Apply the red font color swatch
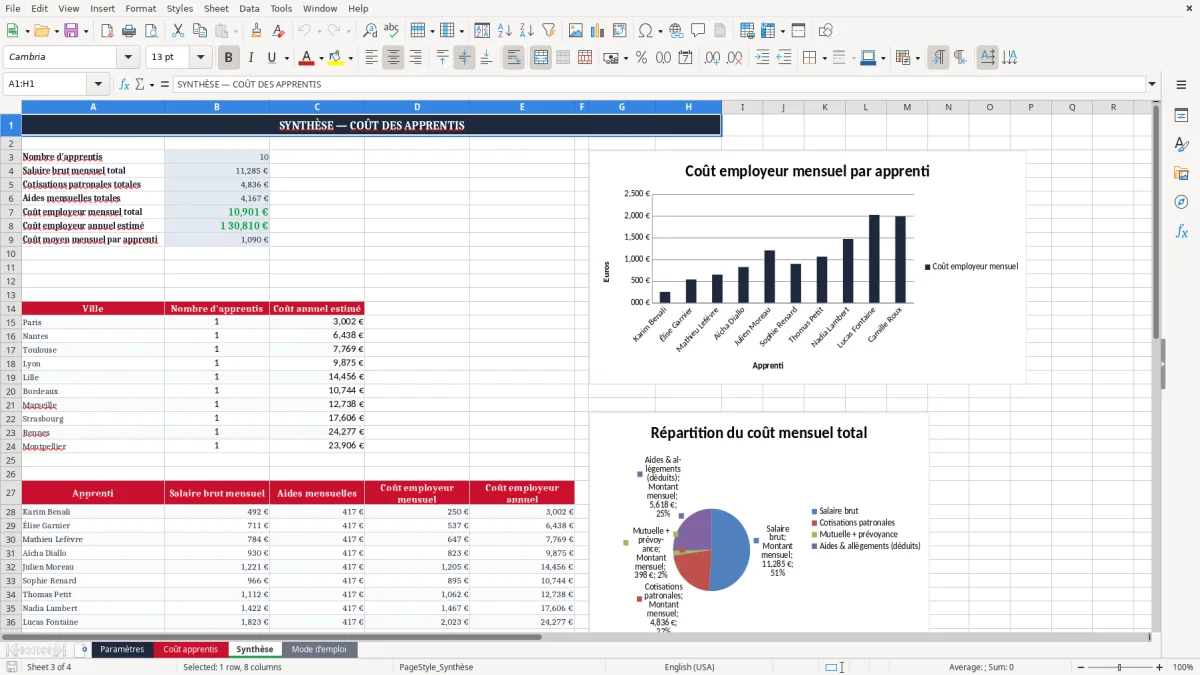This screenshot has width=1200, height=675. [x=307, y=58]
